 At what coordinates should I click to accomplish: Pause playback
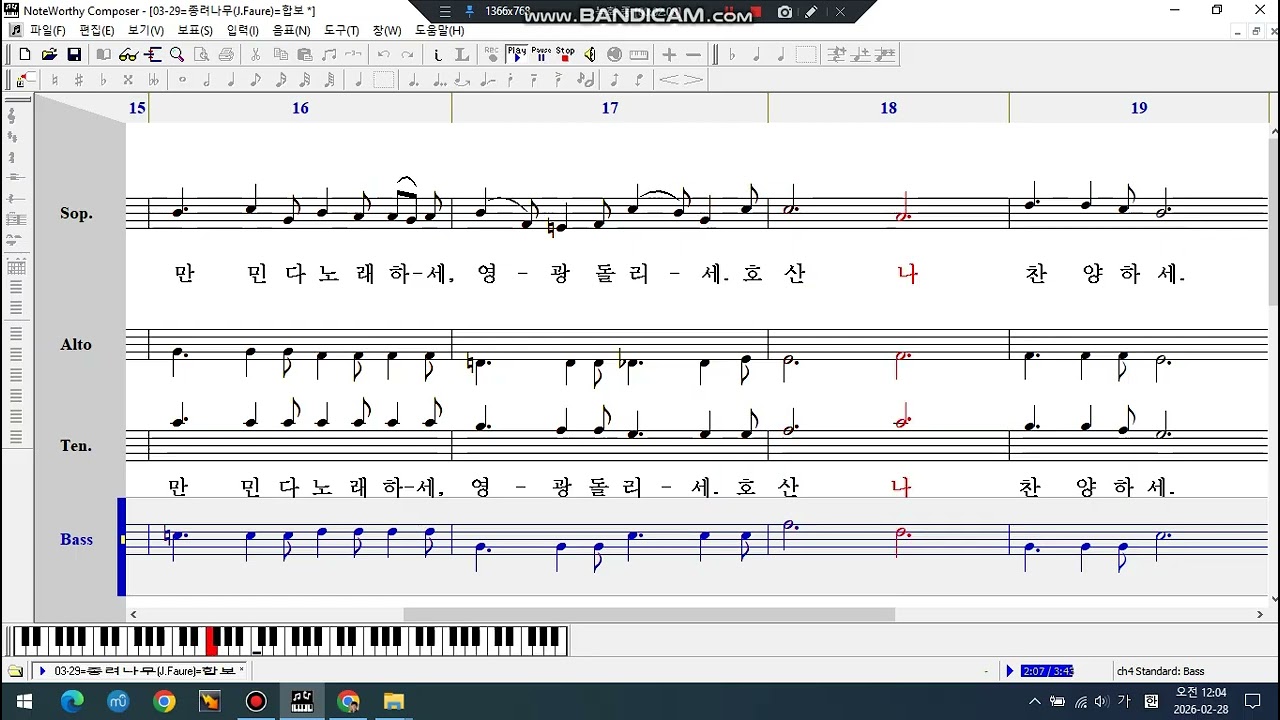541,54
